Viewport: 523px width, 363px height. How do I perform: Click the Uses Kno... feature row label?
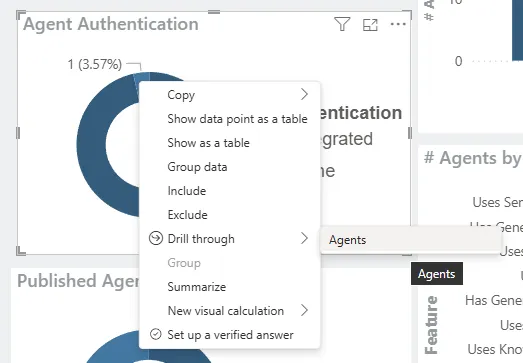[x=495, y=349]
